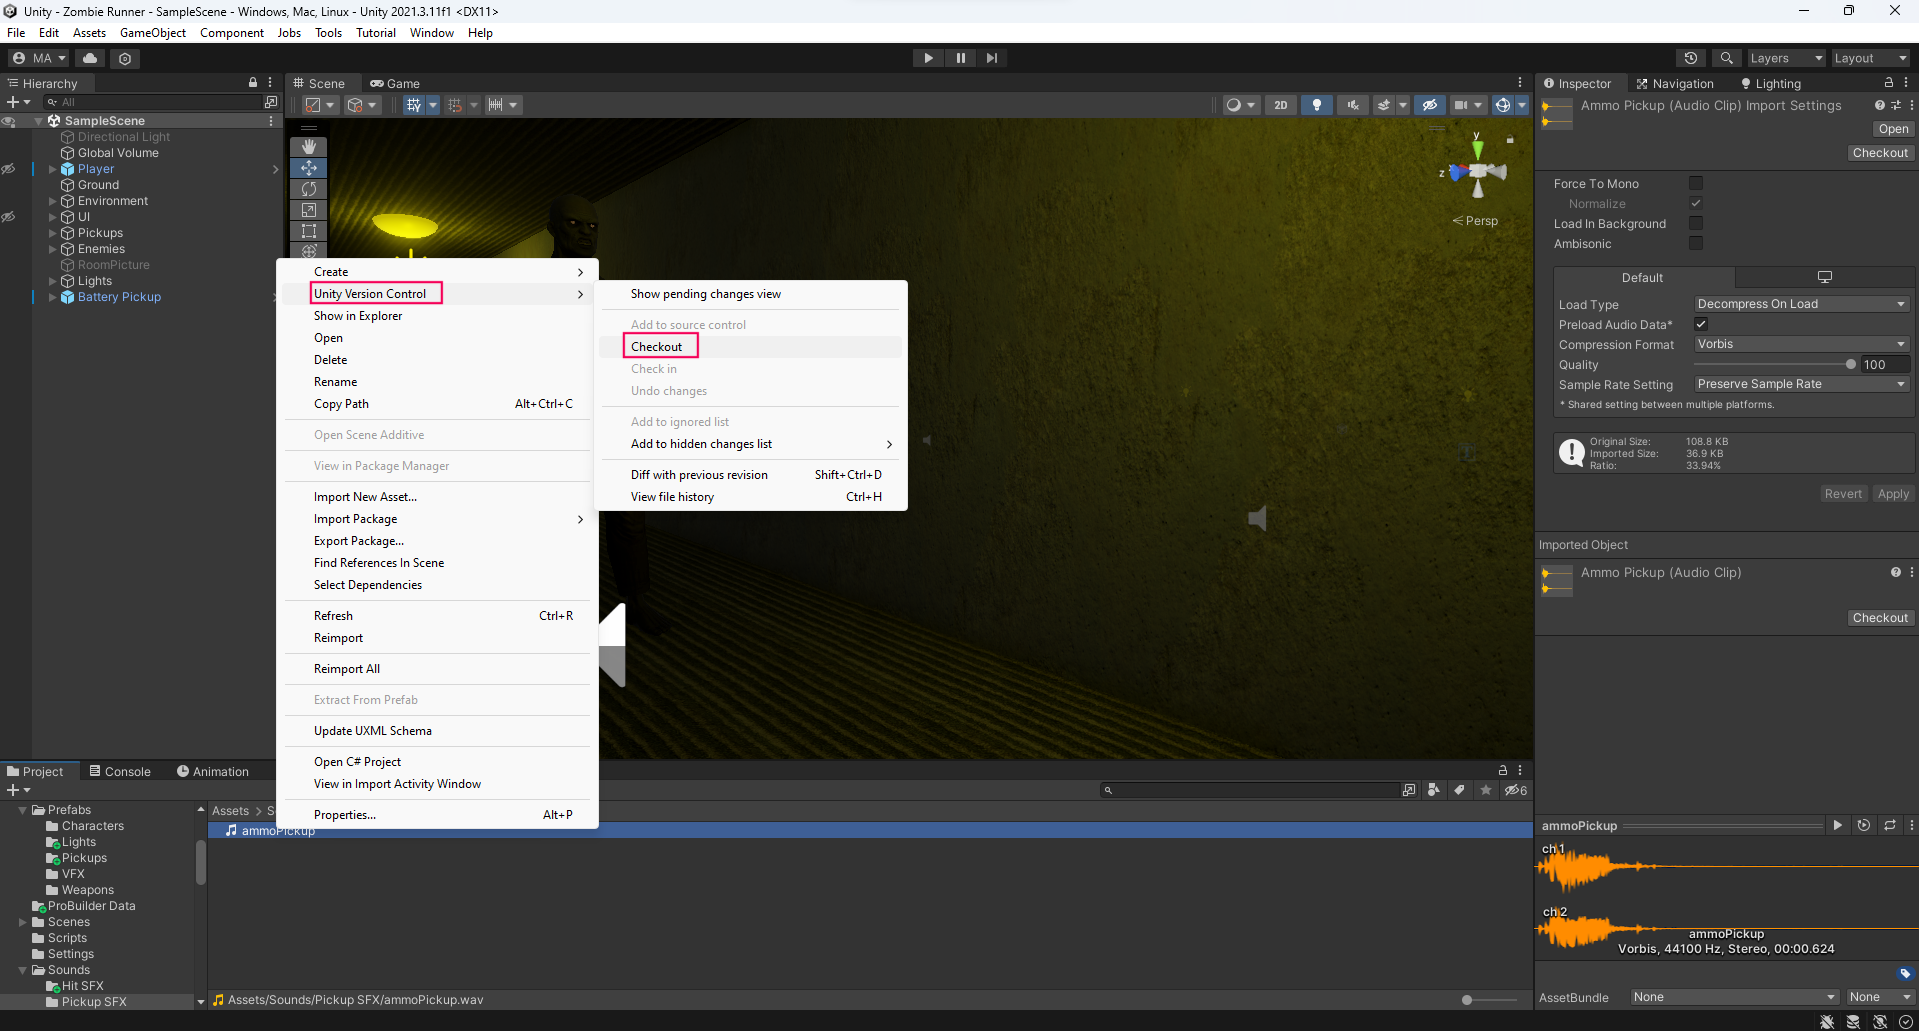Click the Play button in the toolbar
This screenshot has height=1031, width=1919.
tap(928, 58)
